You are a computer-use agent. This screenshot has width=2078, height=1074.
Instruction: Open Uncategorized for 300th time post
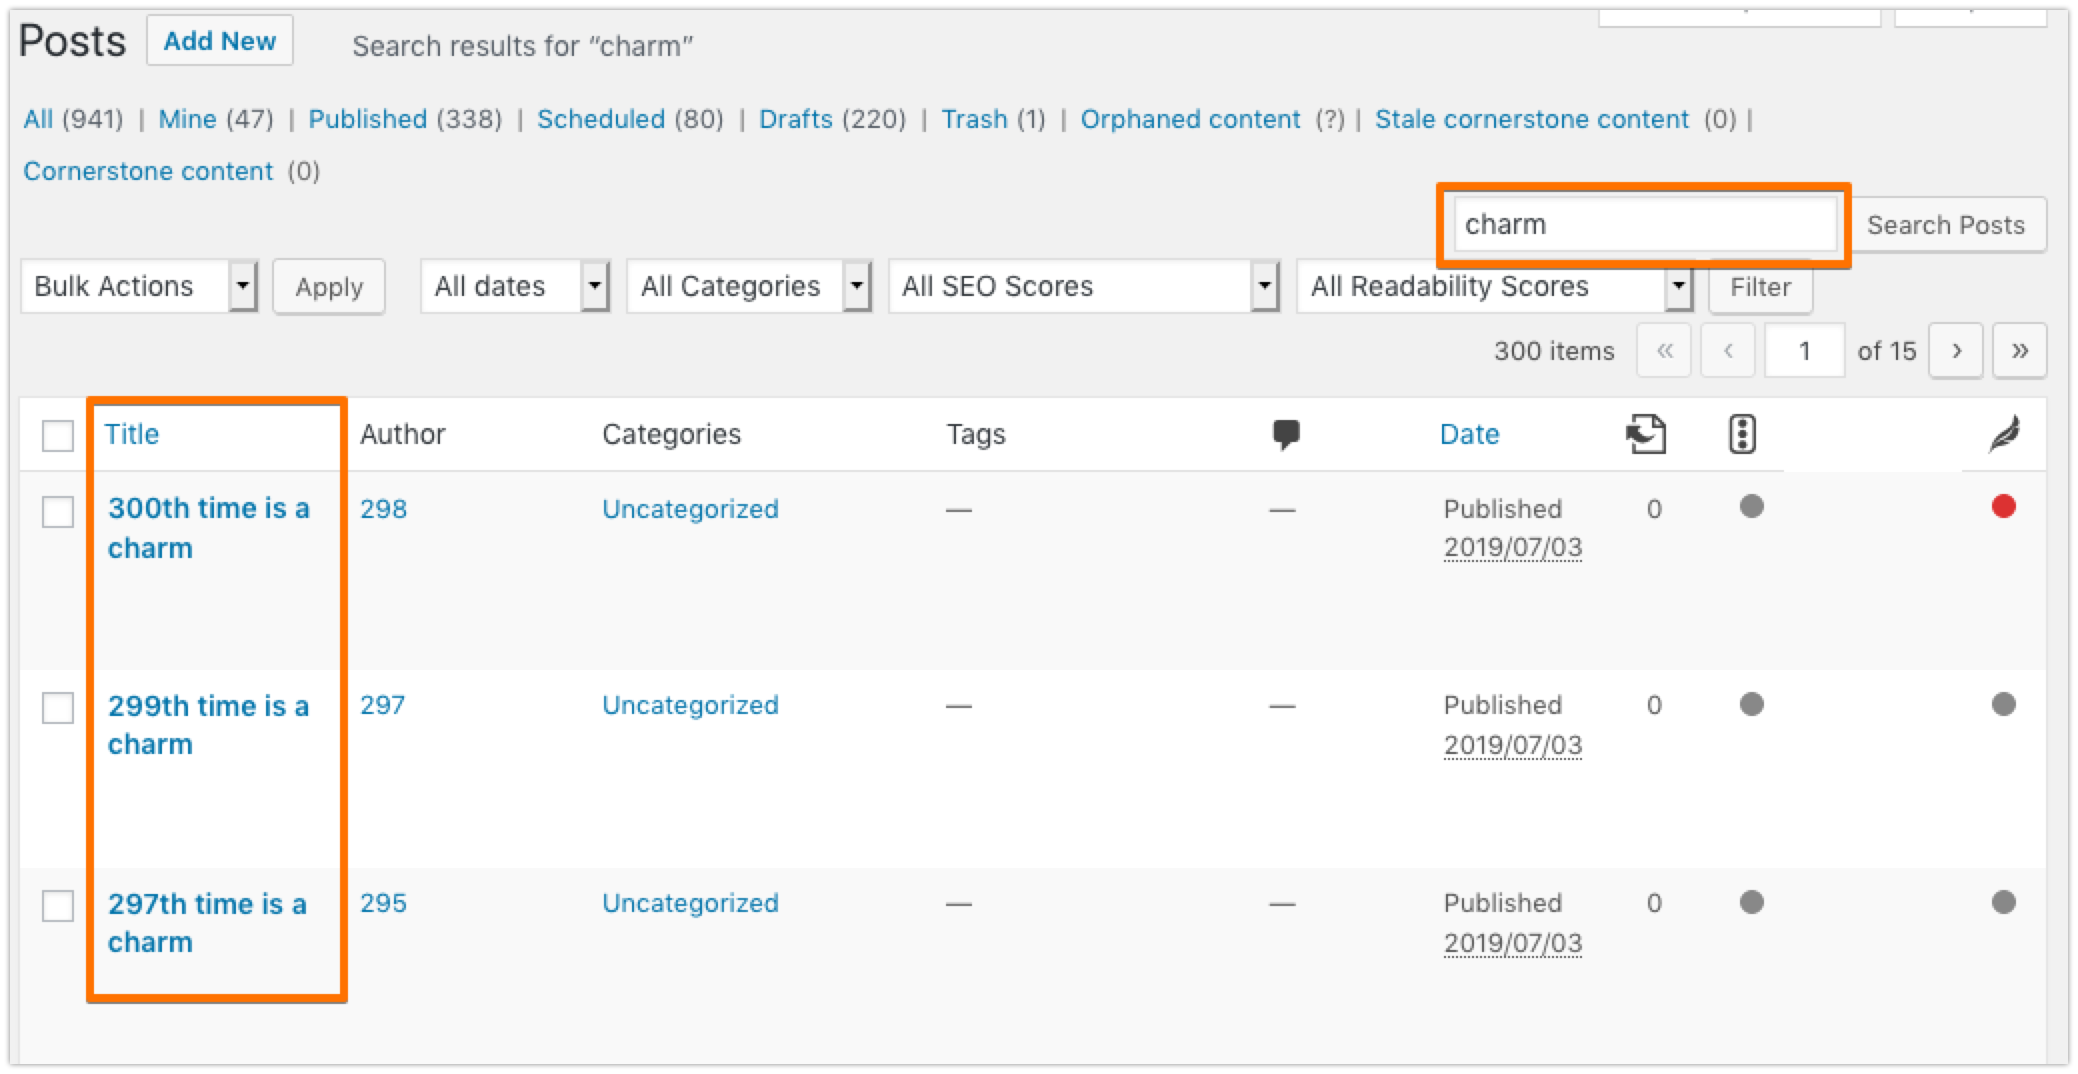click(x=690, y=509)
